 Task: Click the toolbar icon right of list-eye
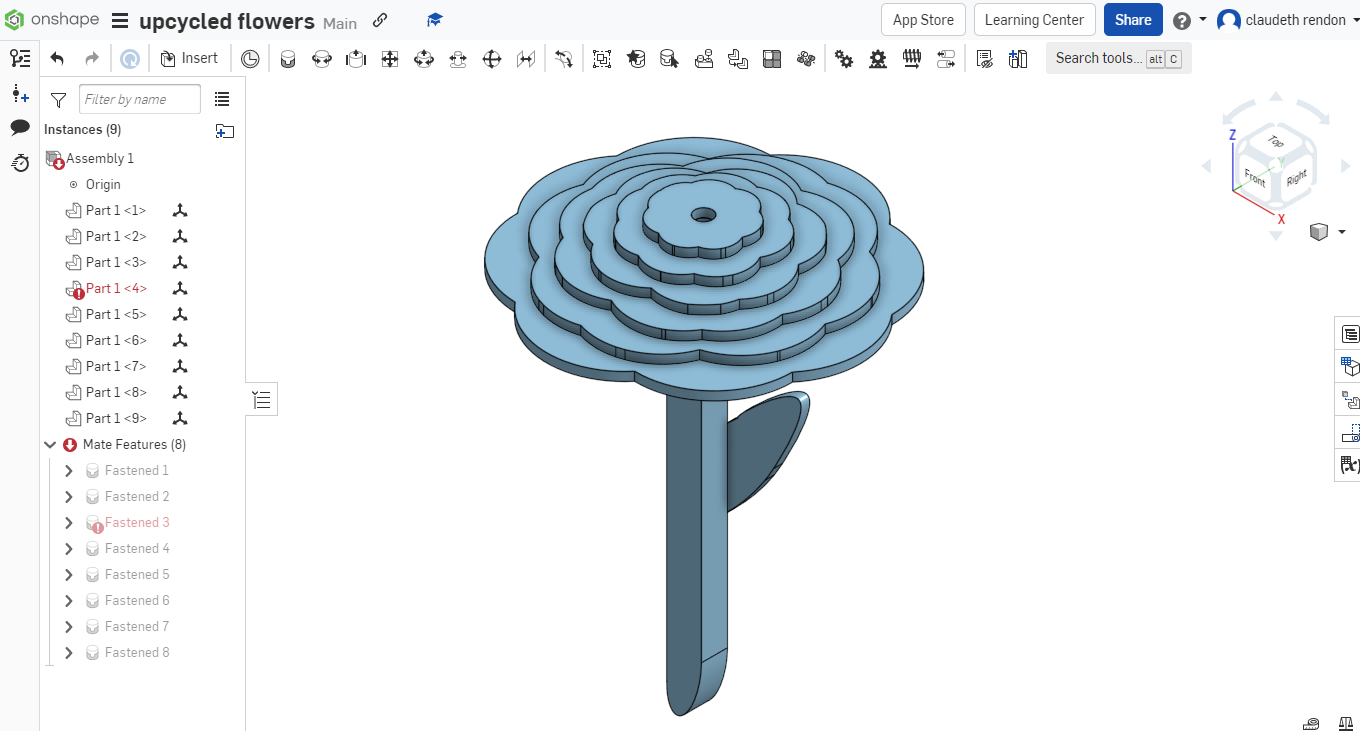1018,59
